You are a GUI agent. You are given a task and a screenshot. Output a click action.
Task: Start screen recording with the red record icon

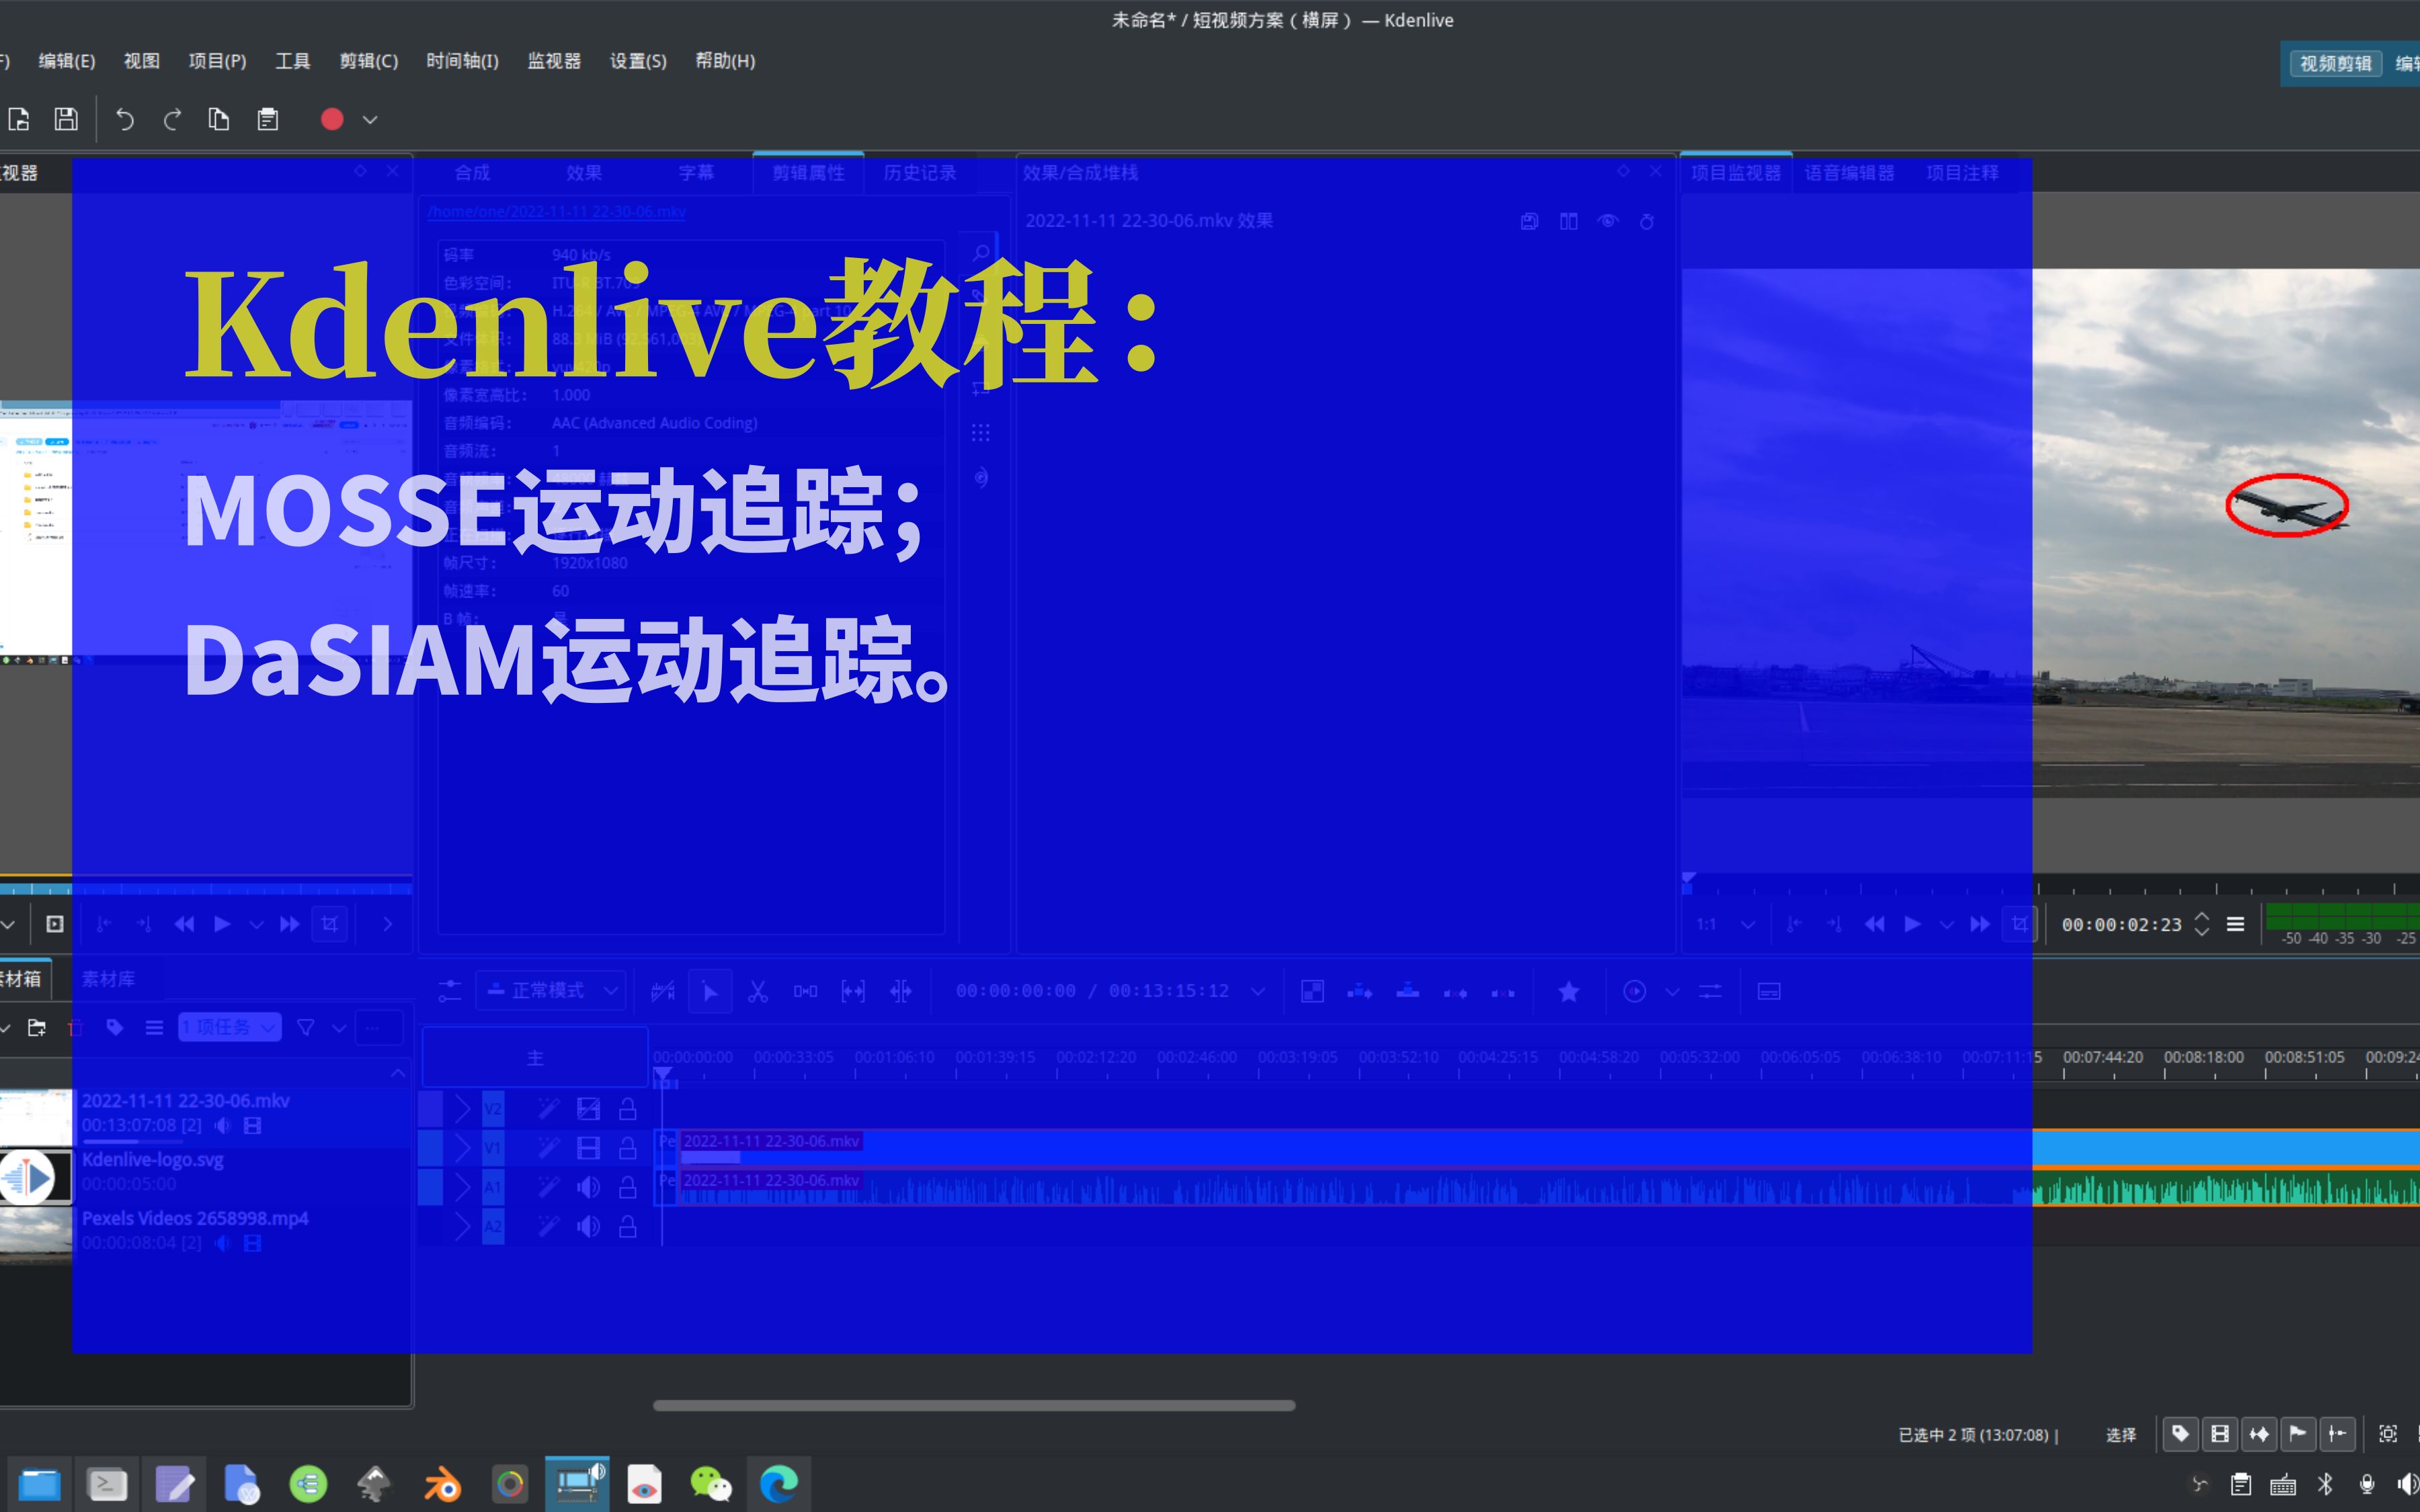(x=332, y=119)
